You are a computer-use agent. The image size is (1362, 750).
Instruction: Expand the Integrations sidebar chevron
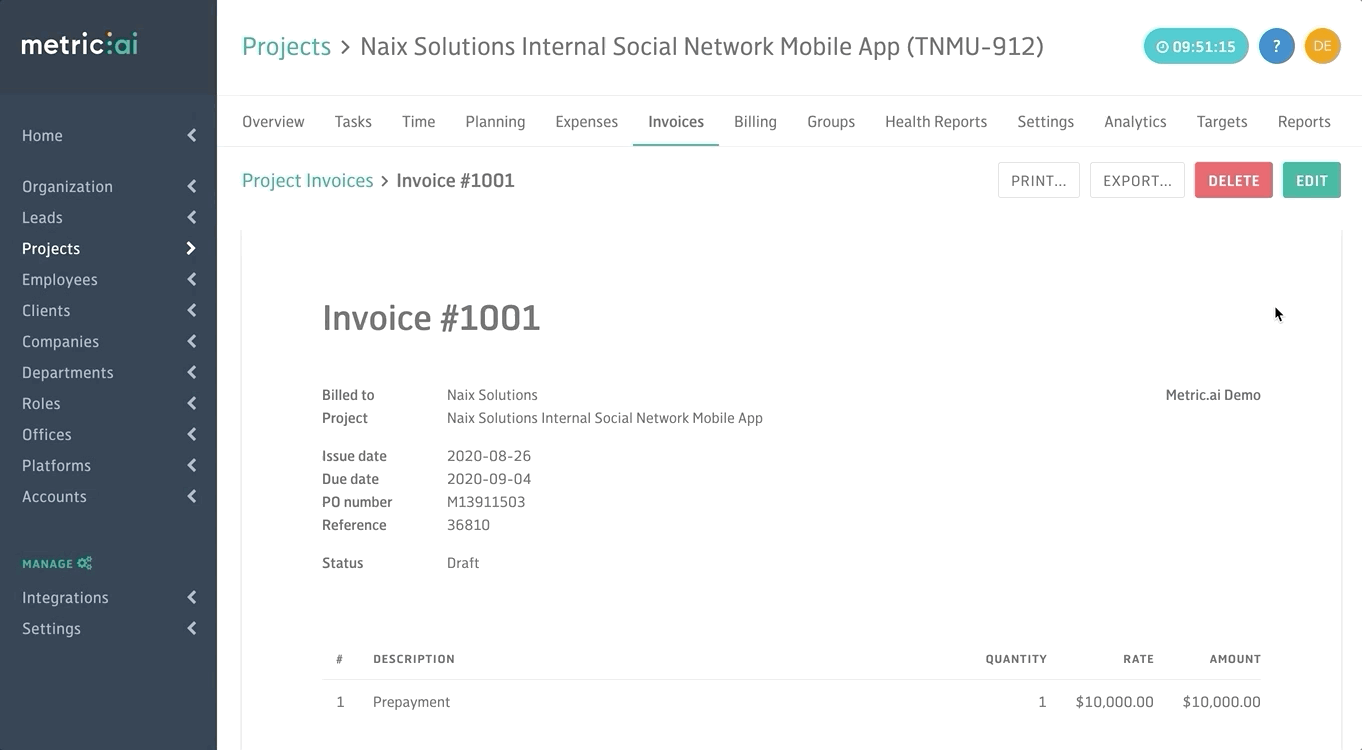point(191,597)
